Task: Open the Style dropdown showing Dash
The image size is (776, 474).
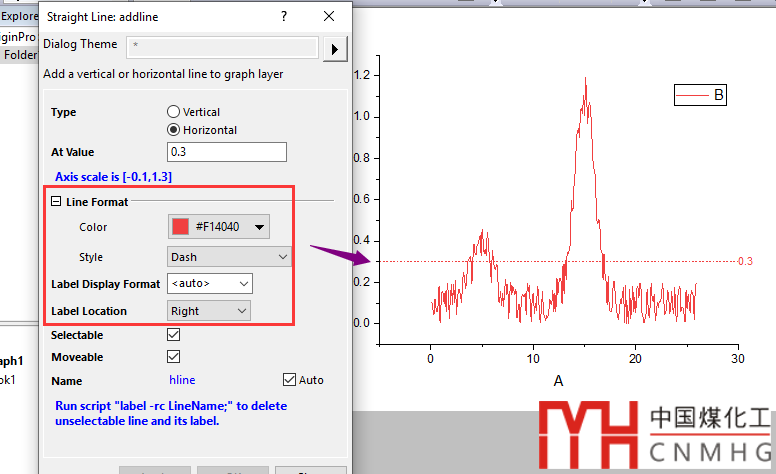Action: (x=228, y=257)
